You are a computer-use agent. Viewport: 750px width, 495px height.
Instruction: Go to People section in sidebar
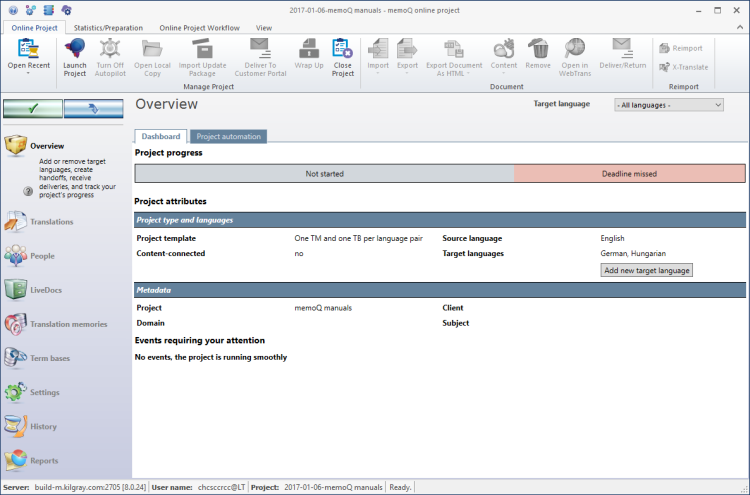click(x=42, y=256)
